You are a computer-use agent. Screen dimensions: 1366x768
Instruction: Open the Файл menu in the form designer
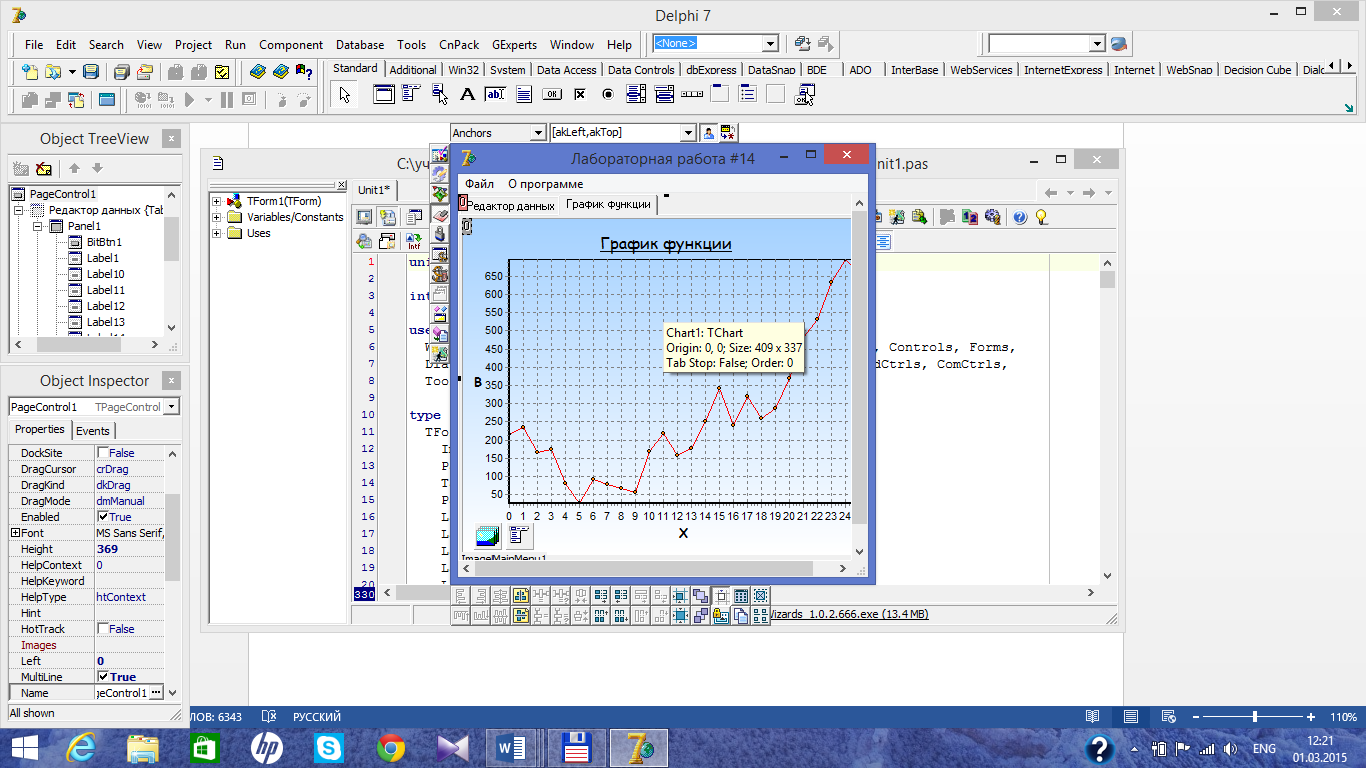point(479,184)
